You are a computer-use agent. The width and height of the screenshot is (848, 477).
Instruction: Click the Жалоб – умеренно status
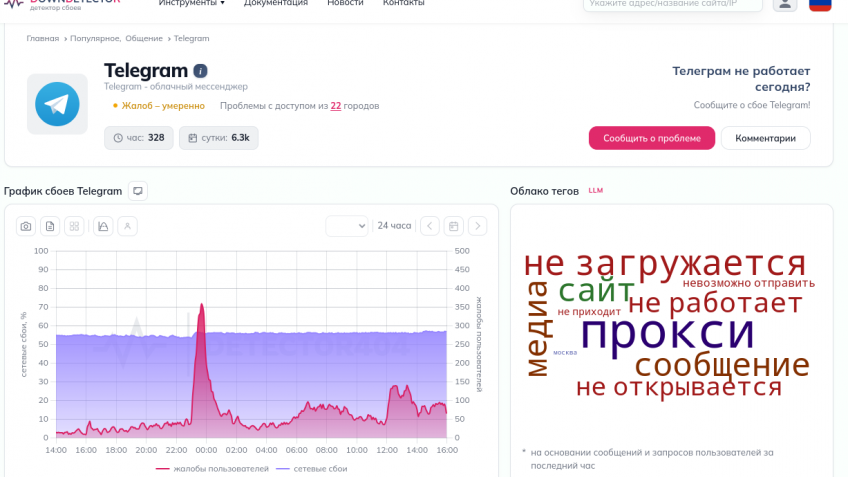point(159,105)
